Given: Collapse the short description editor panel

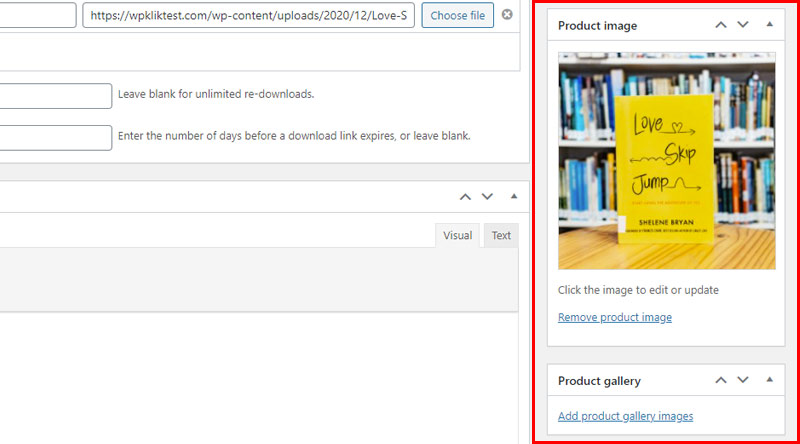Looking at the screenshot, I should click(514, 196).
